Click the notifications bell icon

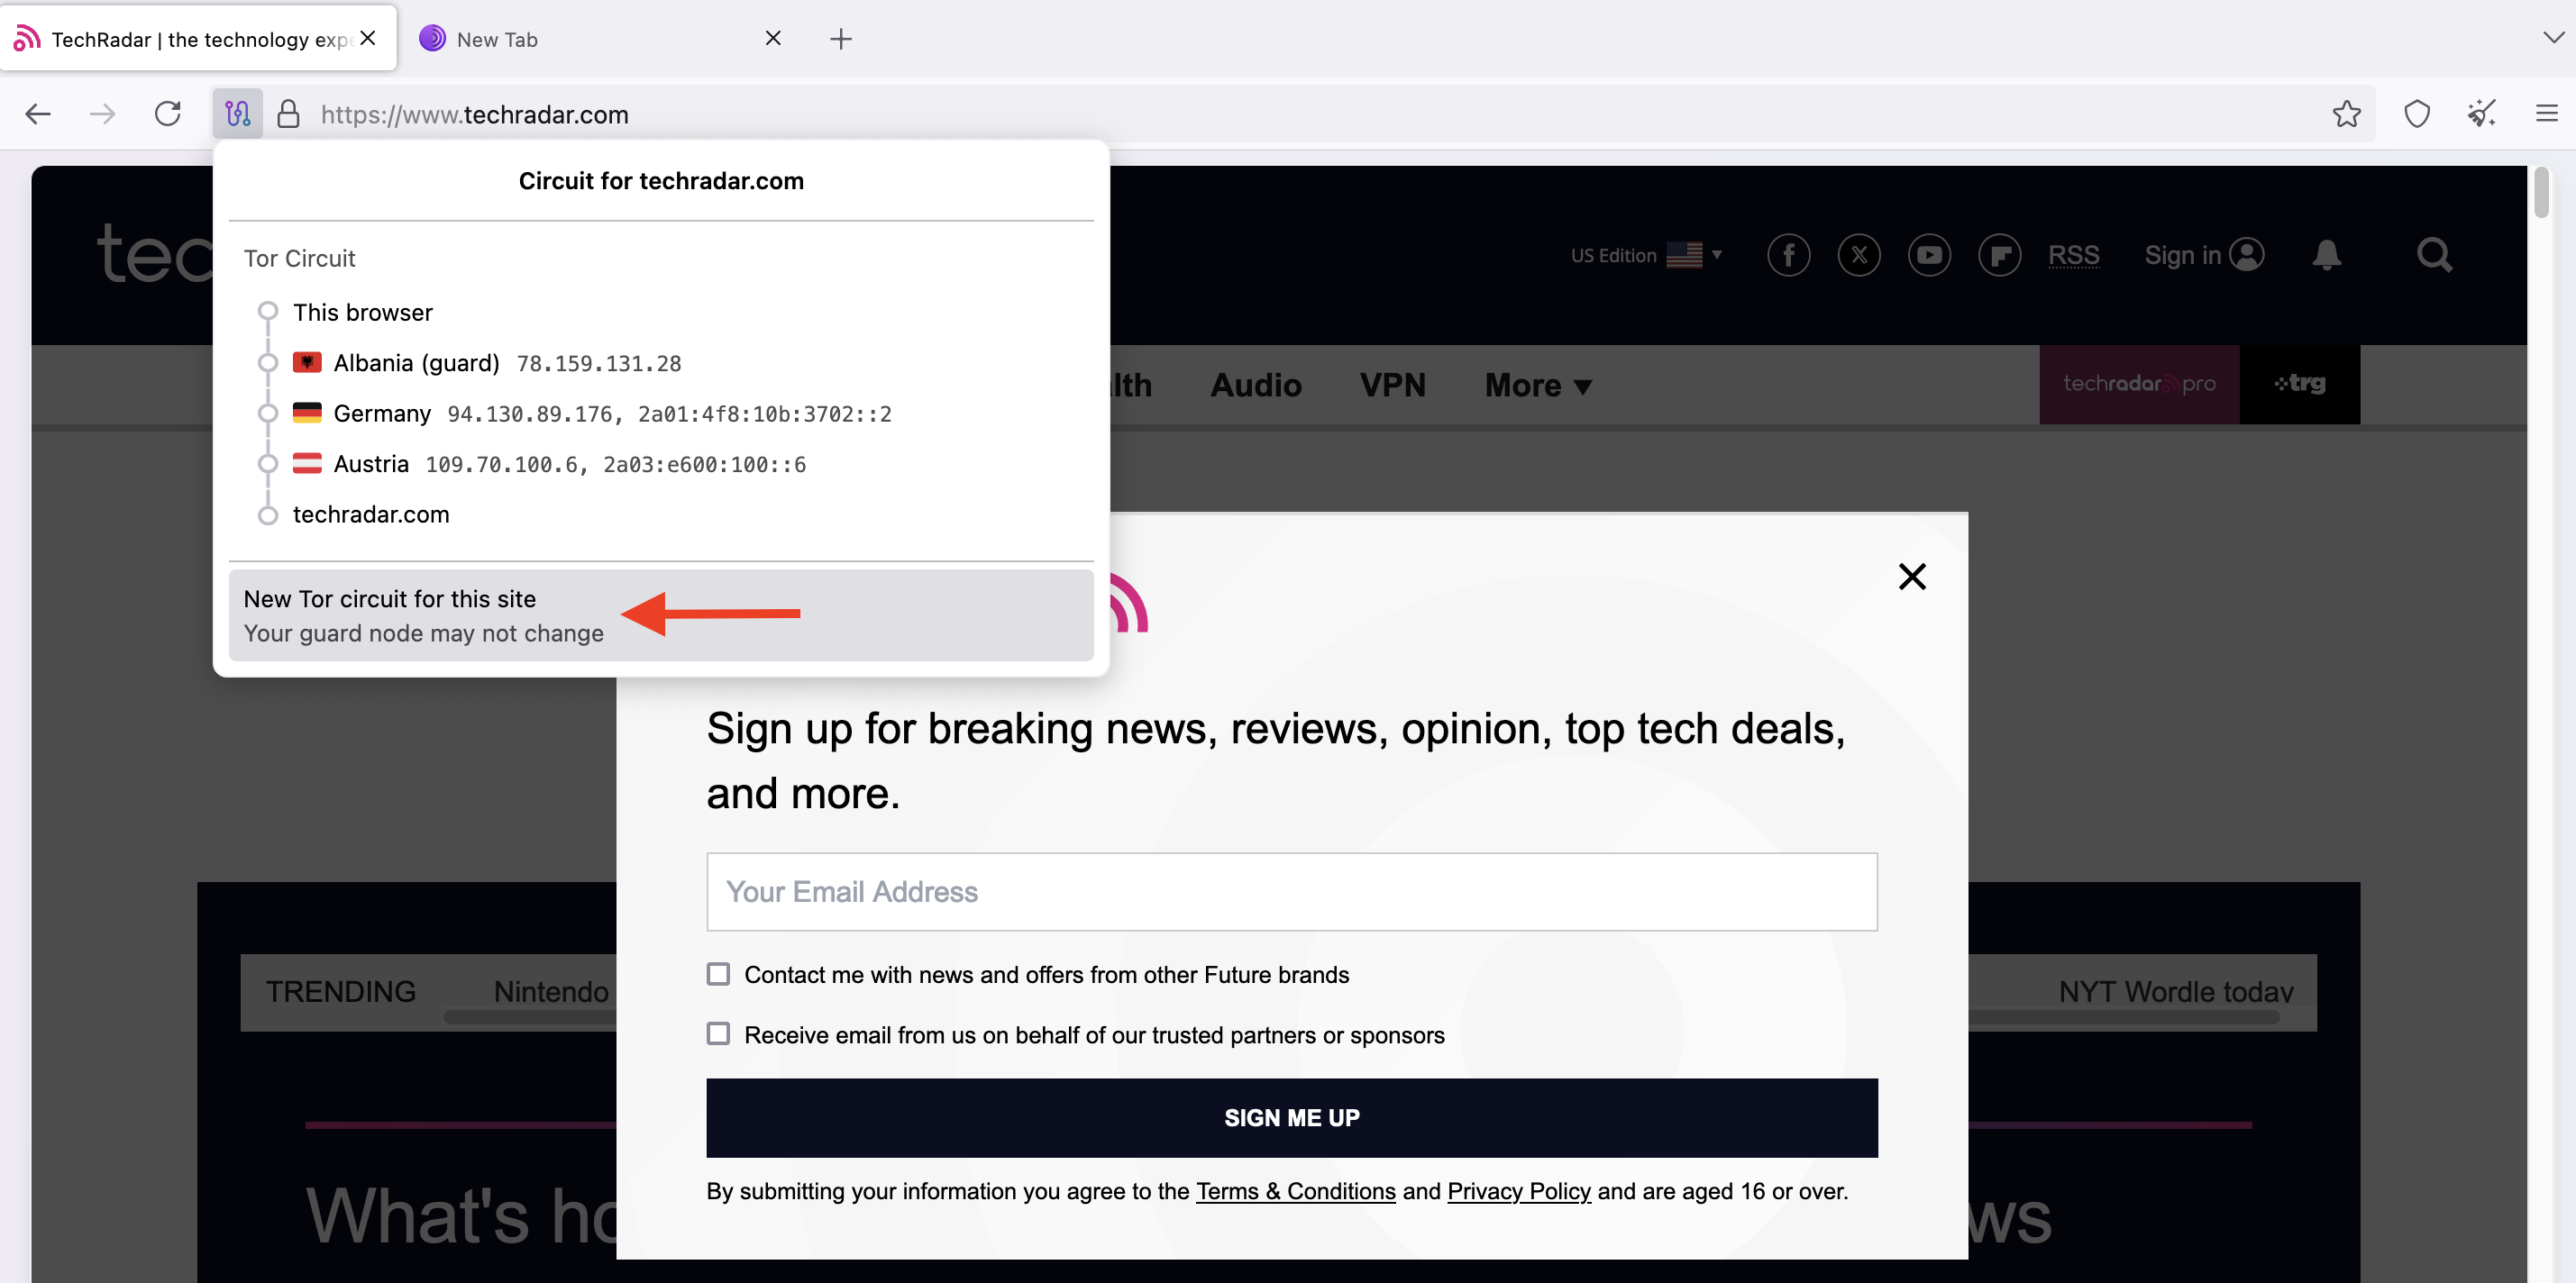pyautogui.click(x=2327, y=255)
